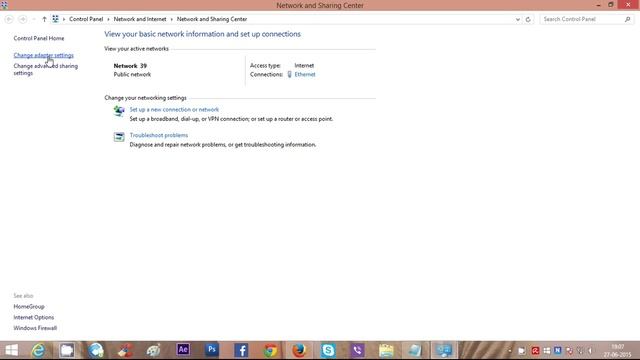Open the paint palette taskbar icon
The height and width of the screenshot is (360, 640).
[x=153, y=350]
